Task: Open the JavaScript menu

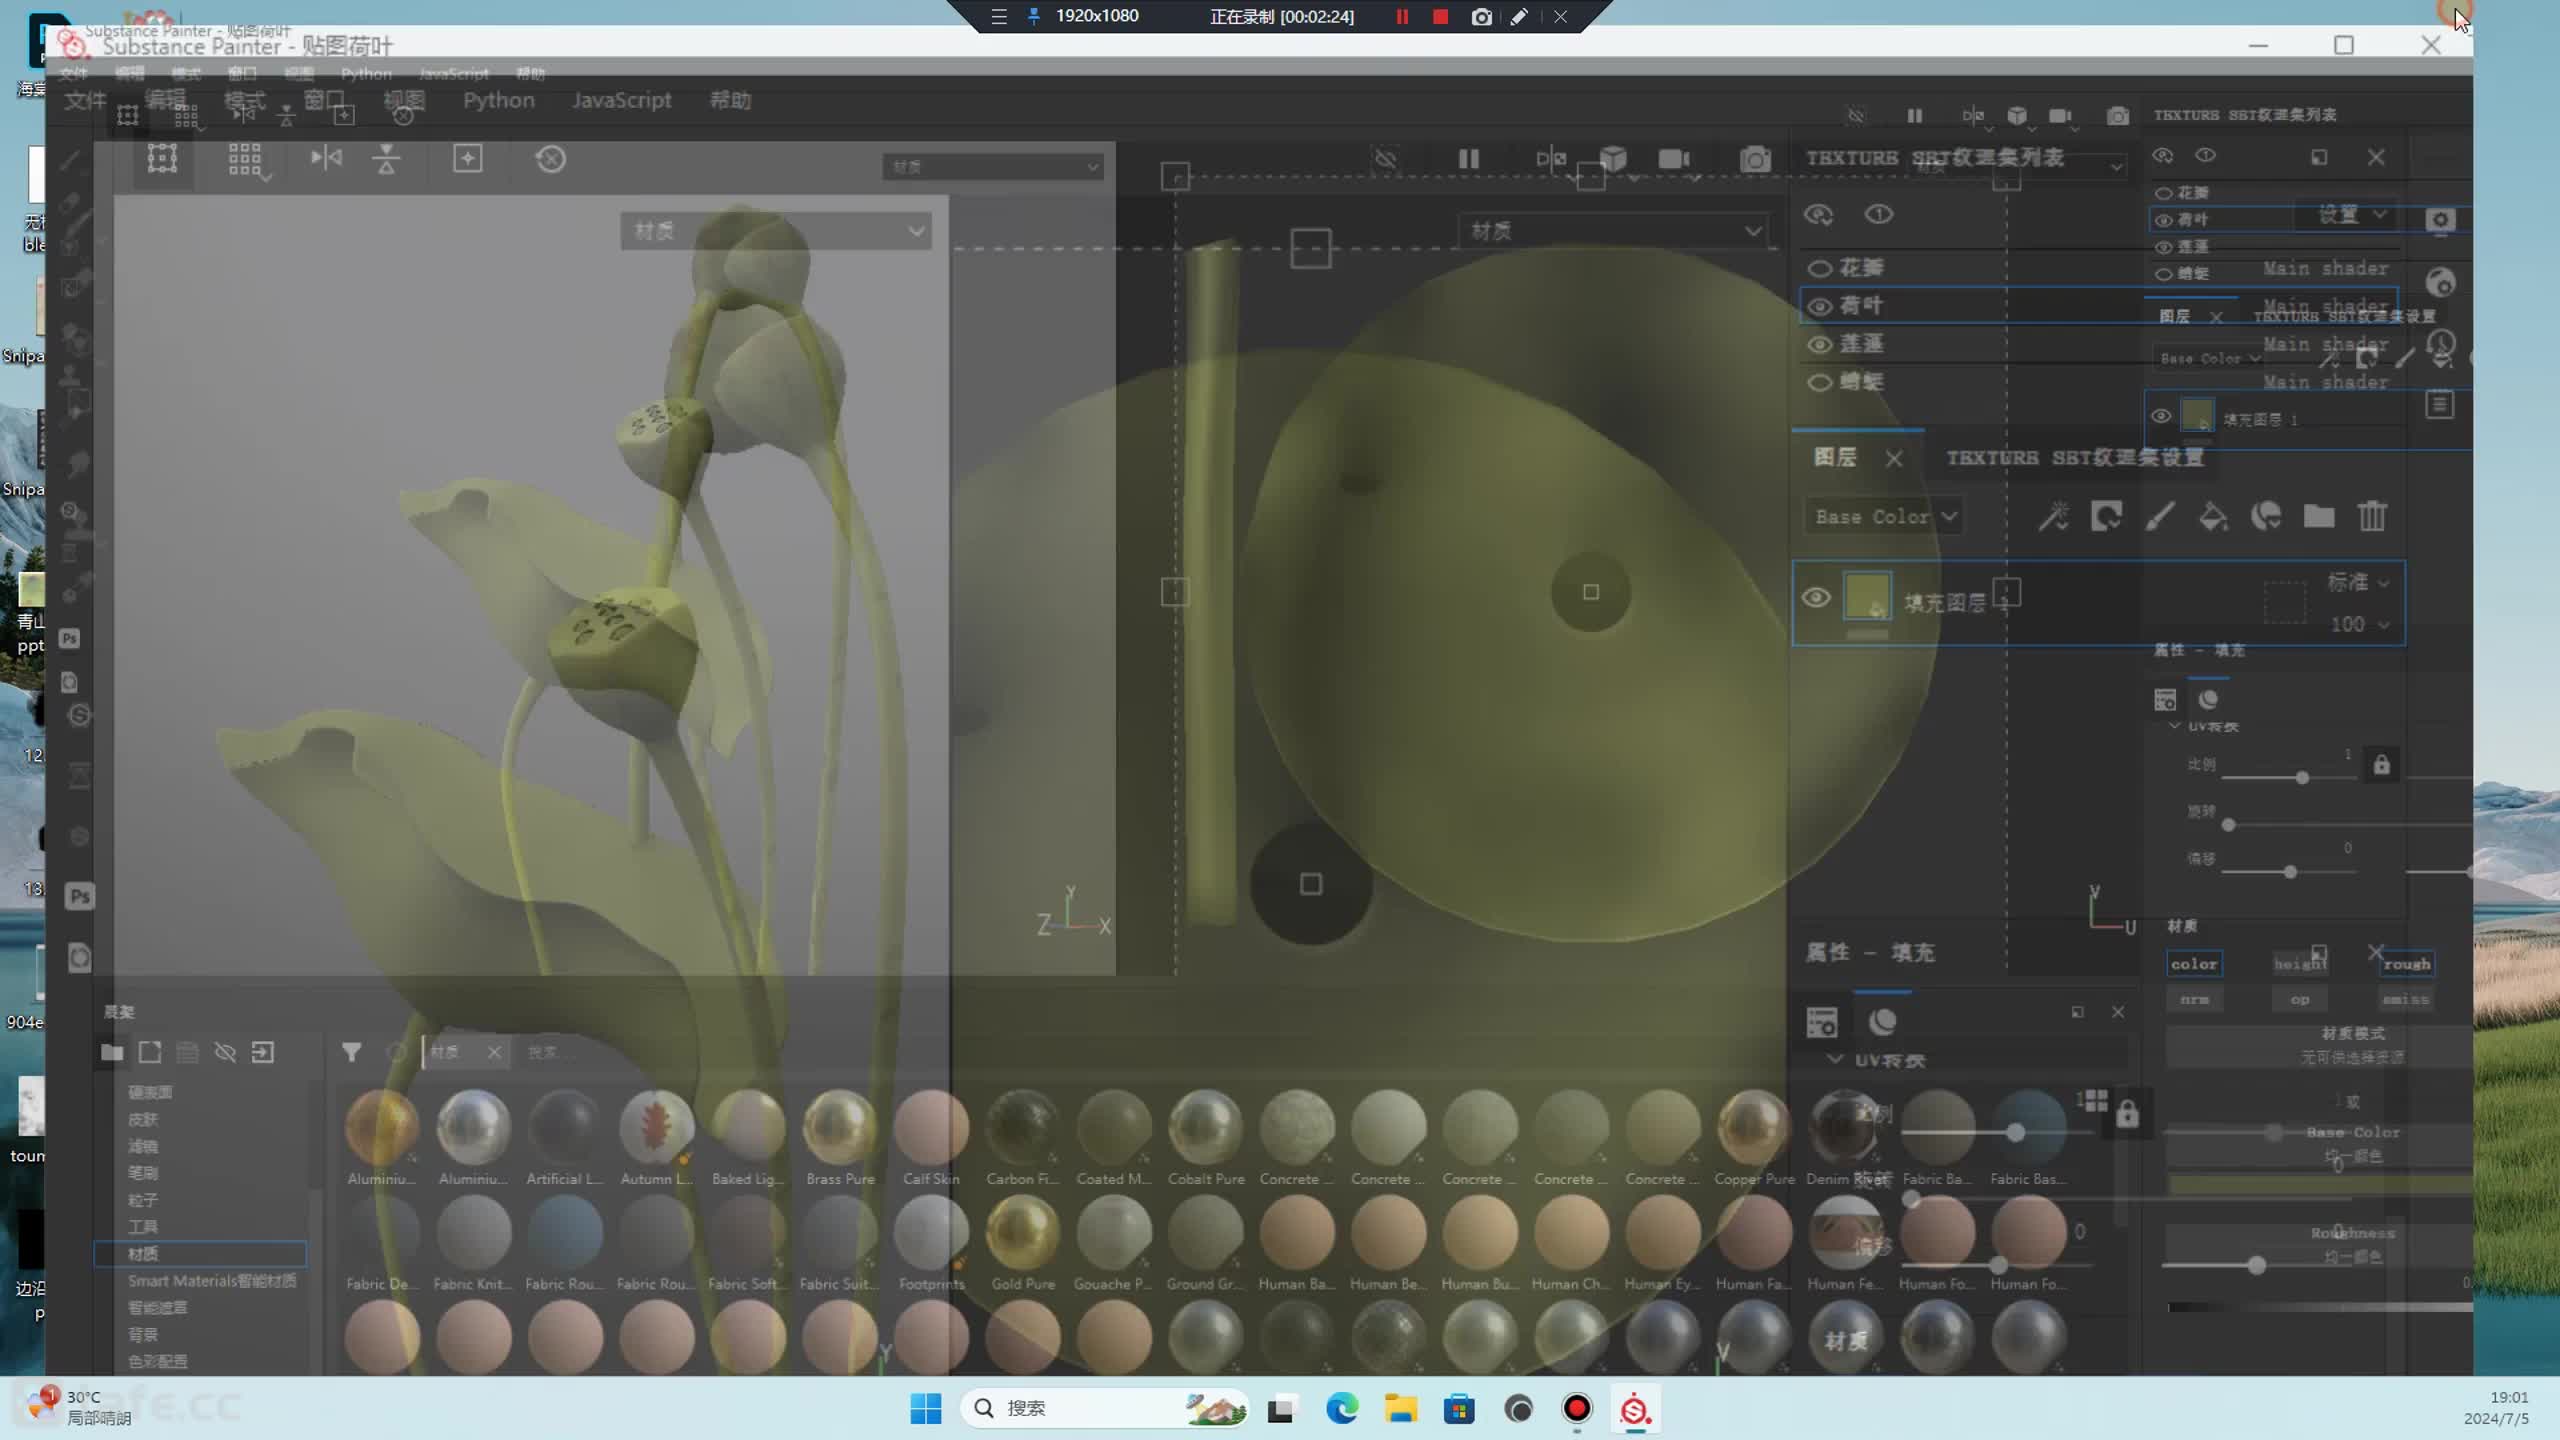Action: [x=621, y=100]
